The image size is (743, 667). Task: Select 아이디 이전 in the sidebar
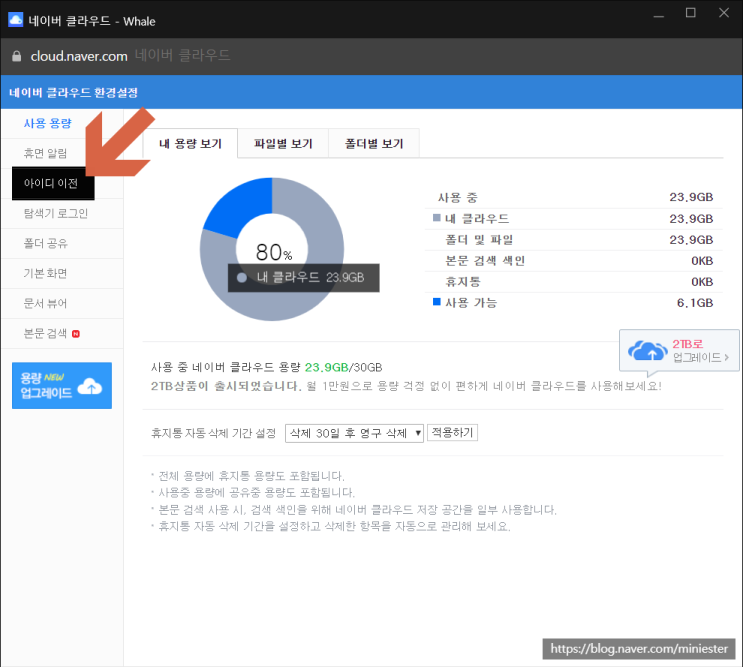tap(53, 183)
